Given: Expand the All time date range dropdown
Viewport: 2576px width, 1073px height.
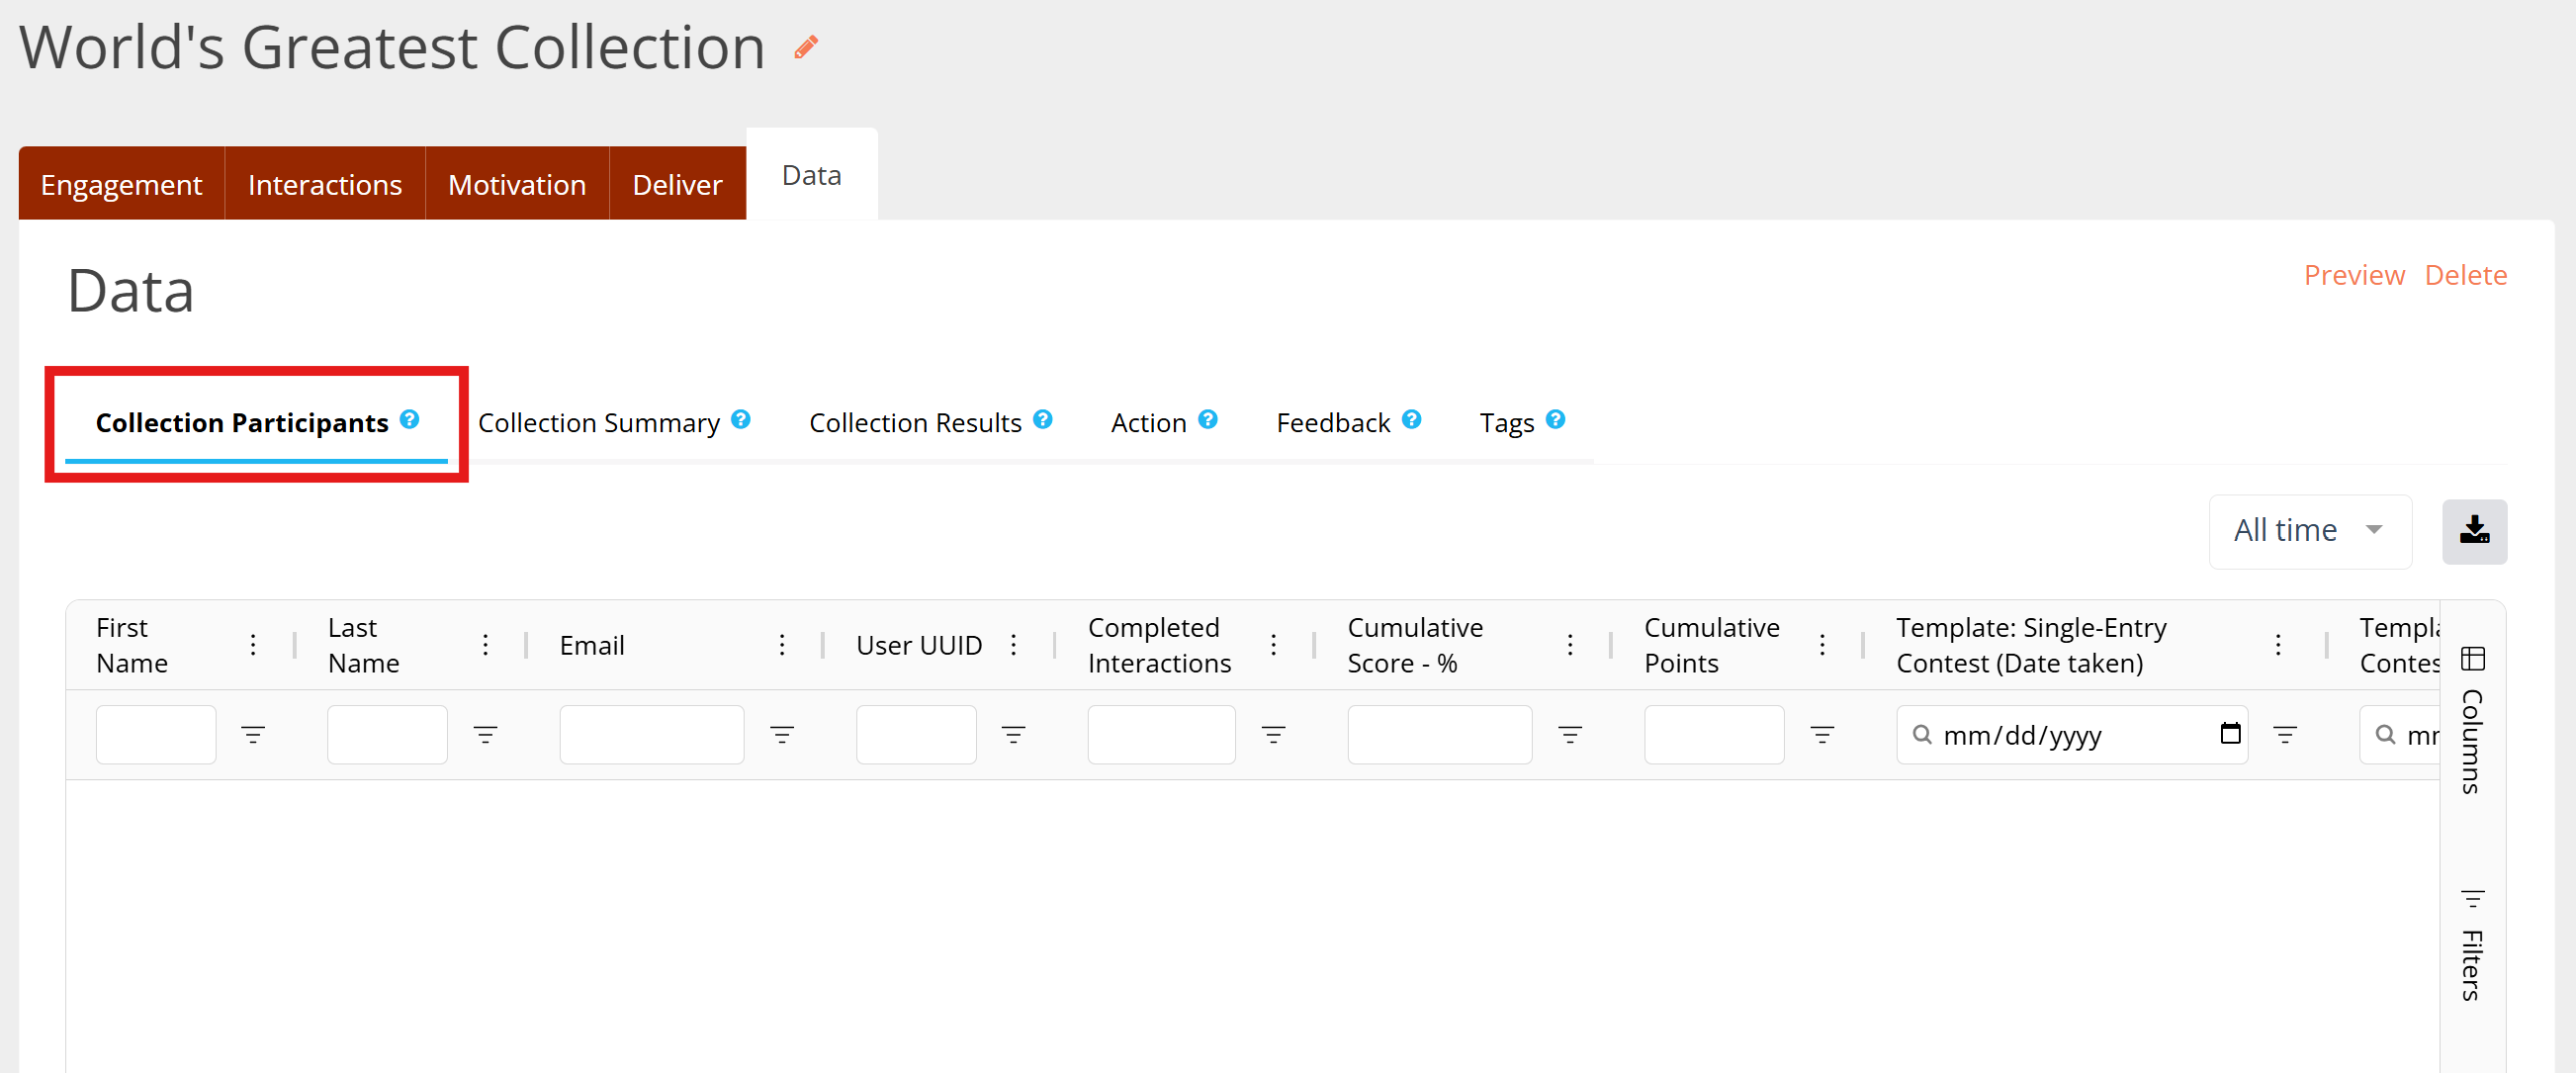Looking at the screenshot, I should click(x=2310, y=531).
